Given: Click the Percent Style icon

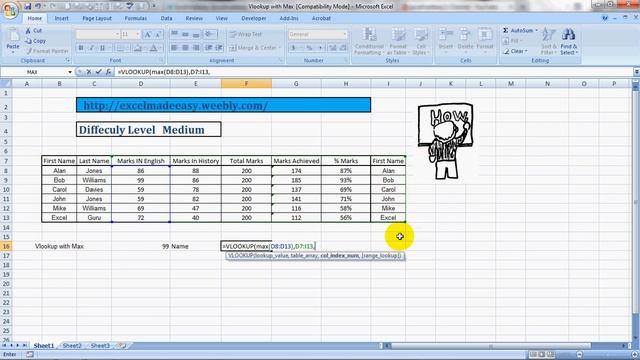Looking at the screenshot, I should (309, 48).
